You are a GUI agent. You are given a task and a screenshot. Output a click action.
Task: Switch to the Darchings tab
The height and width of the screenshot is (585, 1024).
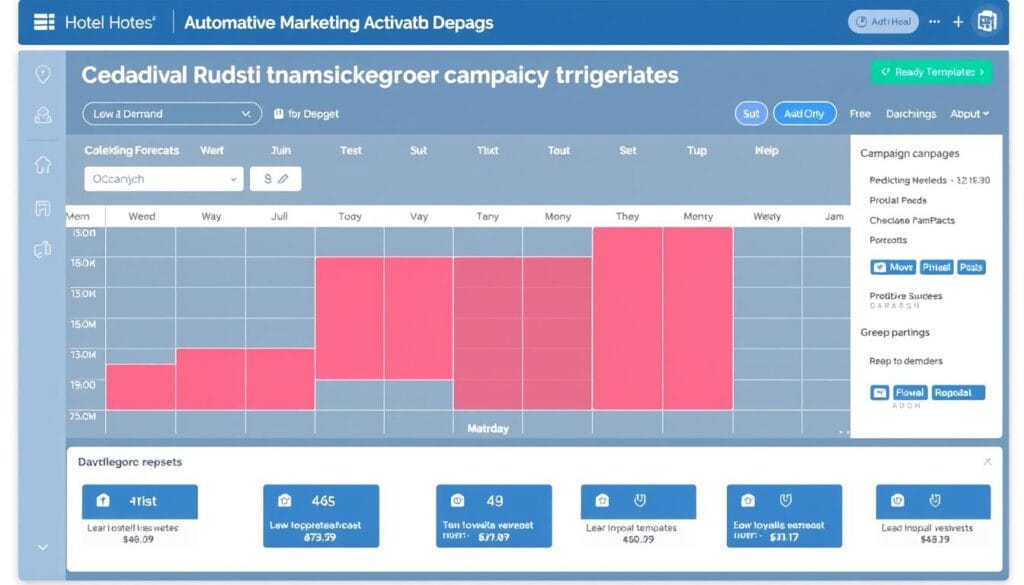point(910,114)
